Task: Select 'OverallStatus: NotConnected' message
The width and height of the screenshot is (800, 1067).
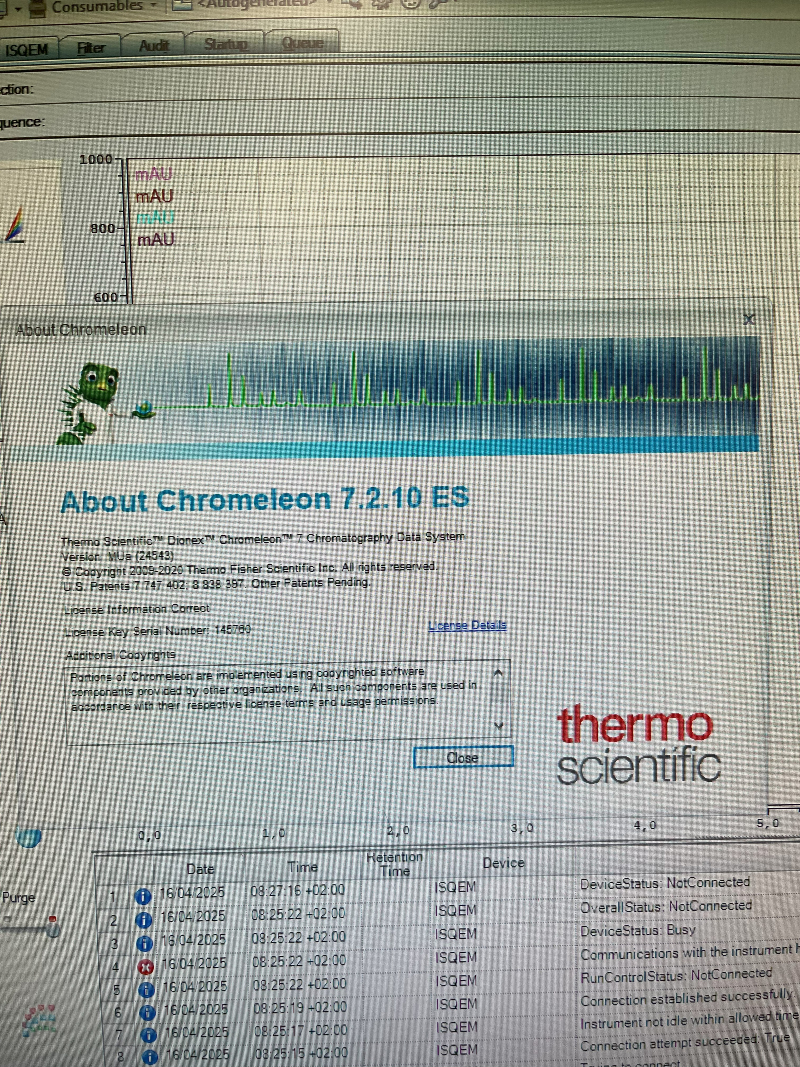Action: [x=666, y=906]
